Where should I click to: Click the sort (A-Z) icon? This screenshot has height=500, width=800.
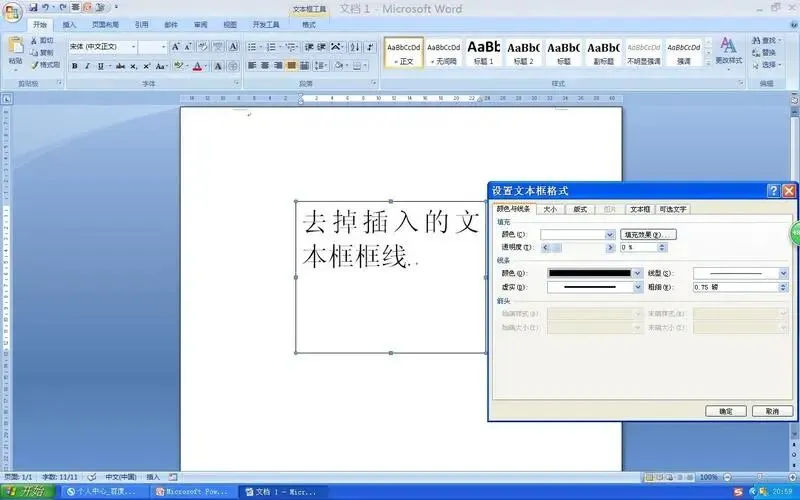click(x=355, y=47)
